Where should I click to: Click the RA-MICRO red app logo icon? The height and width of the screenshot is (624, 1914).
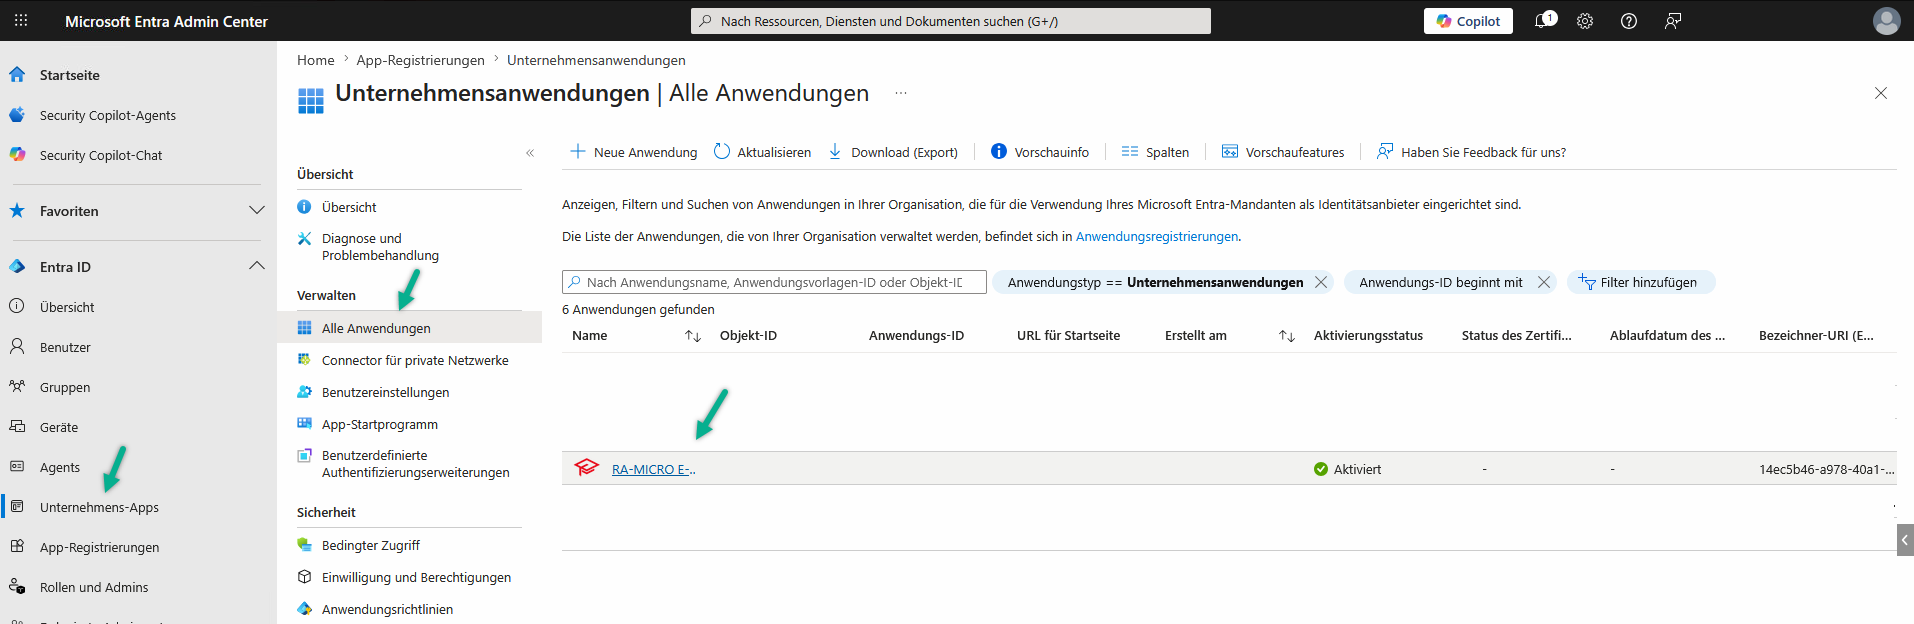pos(586,467)
